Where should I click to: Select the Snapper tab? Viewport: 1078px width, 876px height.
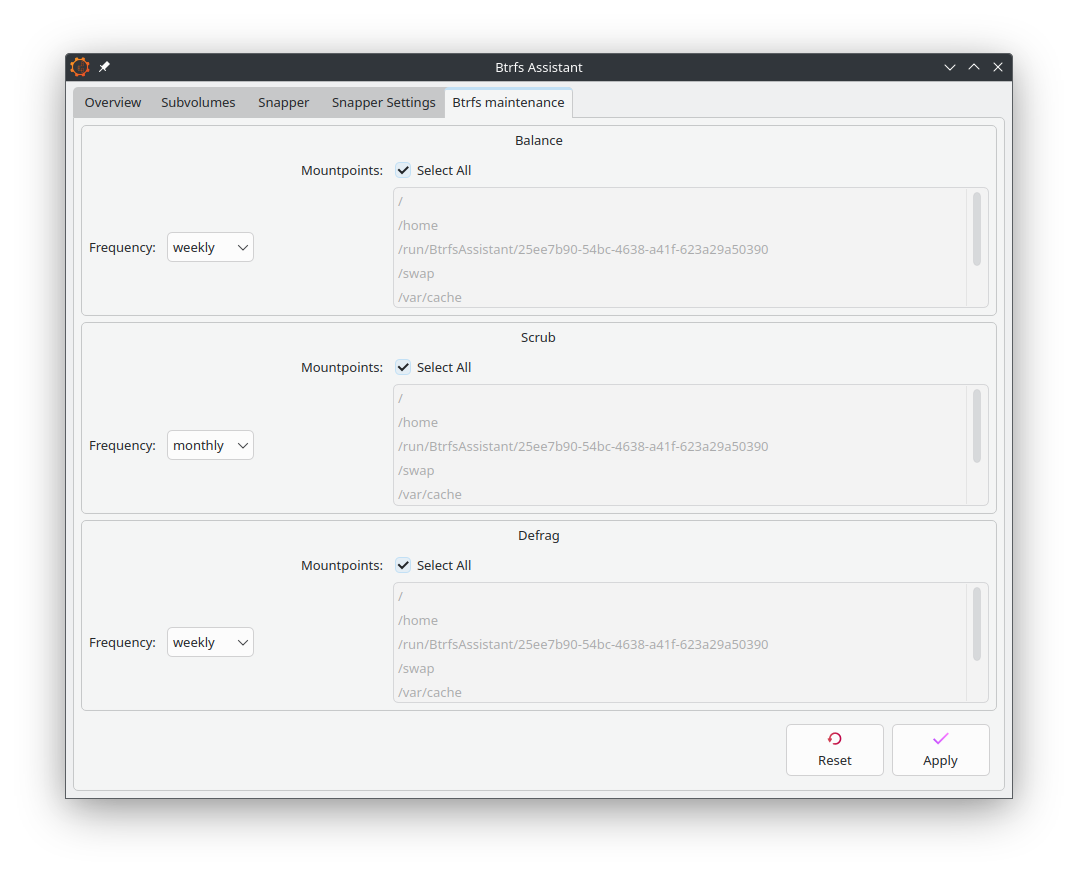click(x=283, y=102)
